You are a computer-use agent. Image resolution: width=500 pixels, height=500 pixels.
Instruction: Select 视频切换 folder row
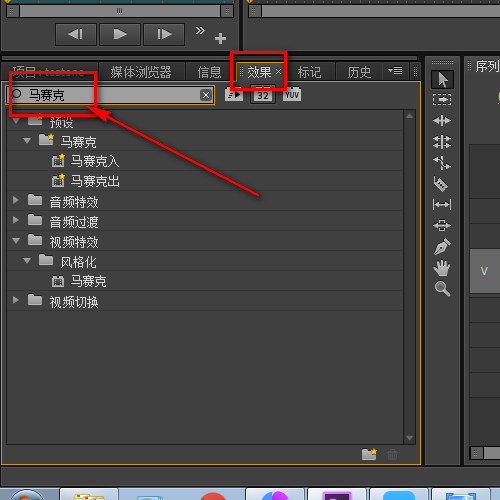pyautogui.click(x=205, y=302)
